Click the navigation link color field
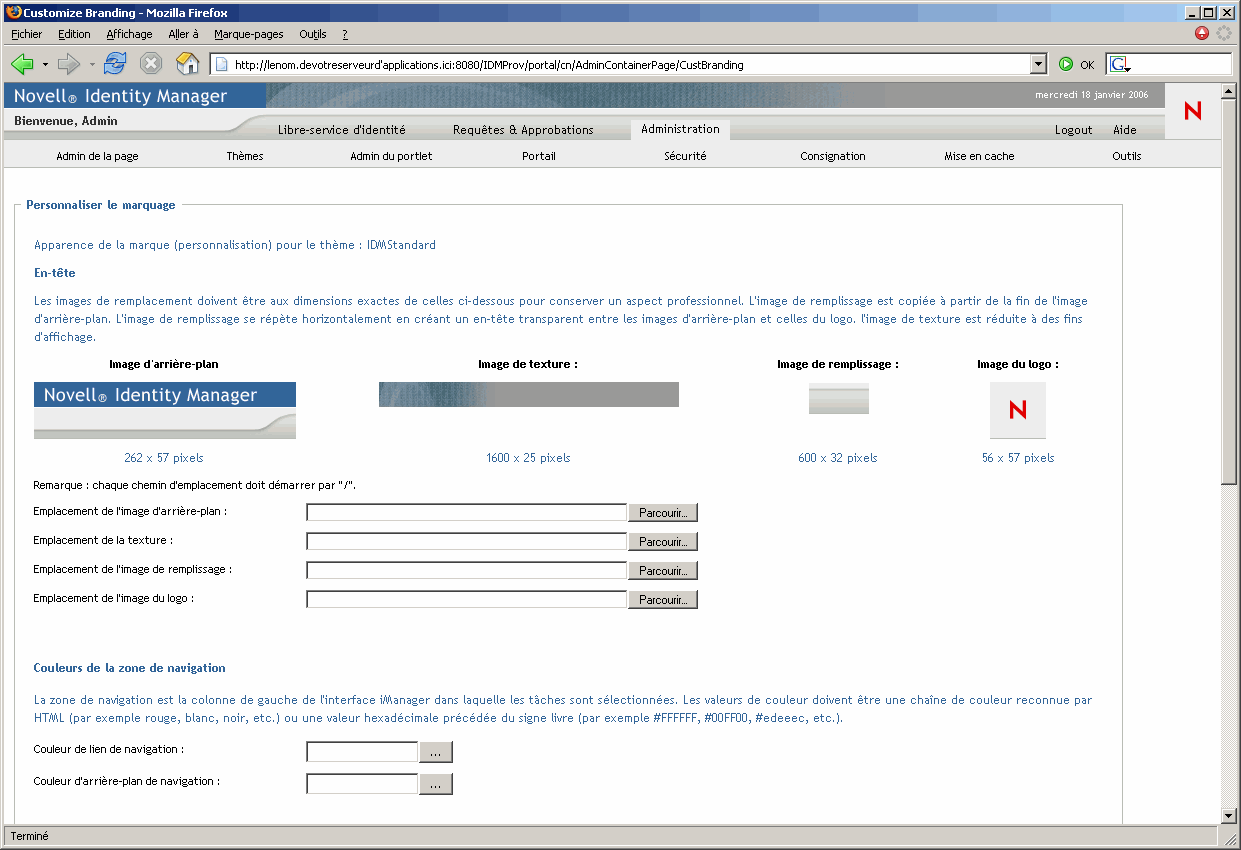This screenshot has width=1241, height=850. pyautogui.click(x=362, y=751)
